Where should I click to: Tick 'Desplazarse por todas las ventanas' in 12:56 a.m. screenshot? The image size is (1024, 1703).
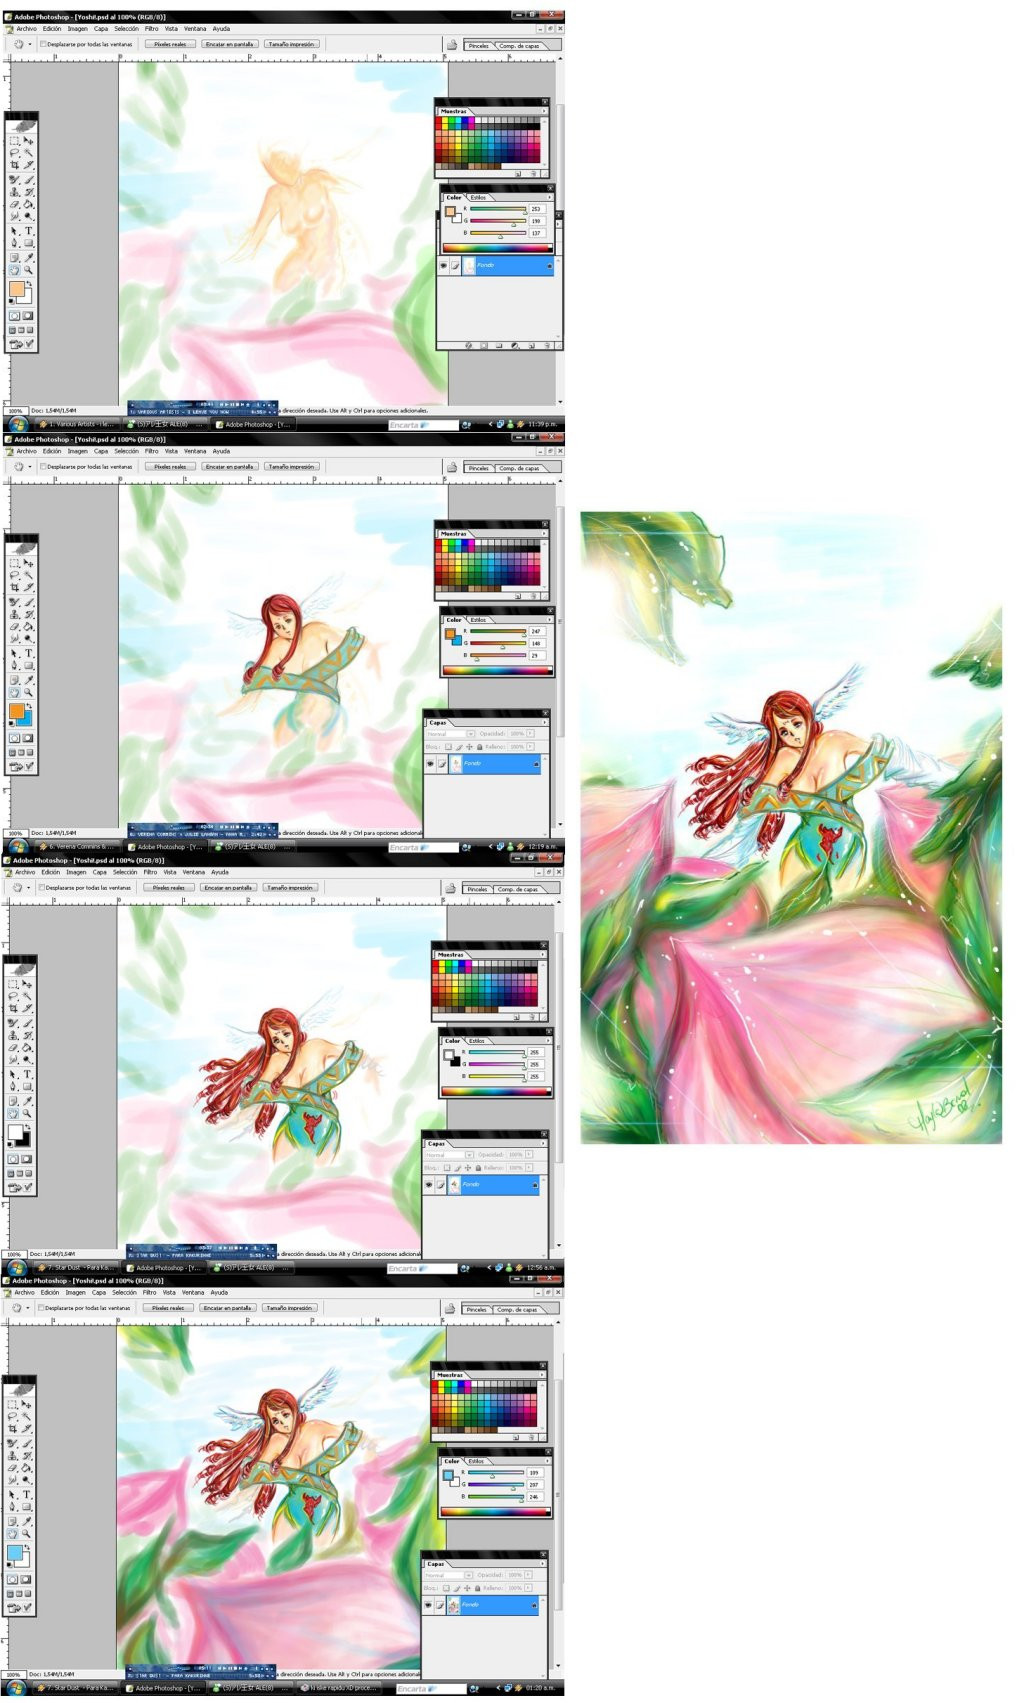pyautogui.click(x=41, y=887)
